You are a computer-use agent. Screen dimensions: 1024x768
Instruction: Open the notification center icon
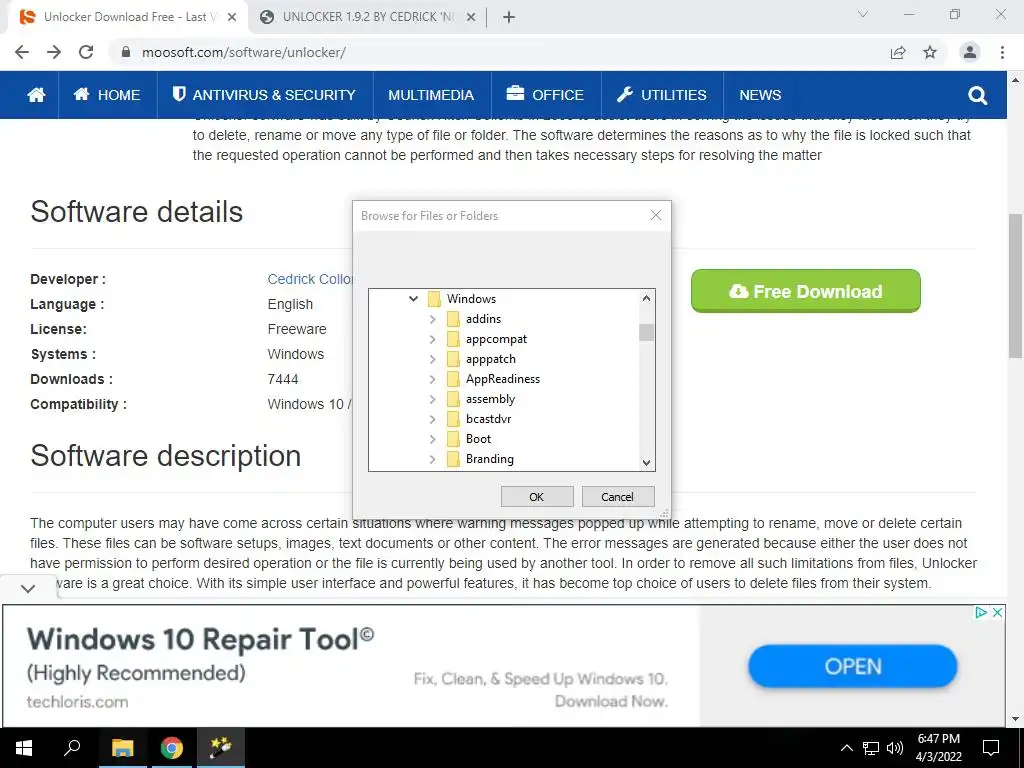(991, 748)
